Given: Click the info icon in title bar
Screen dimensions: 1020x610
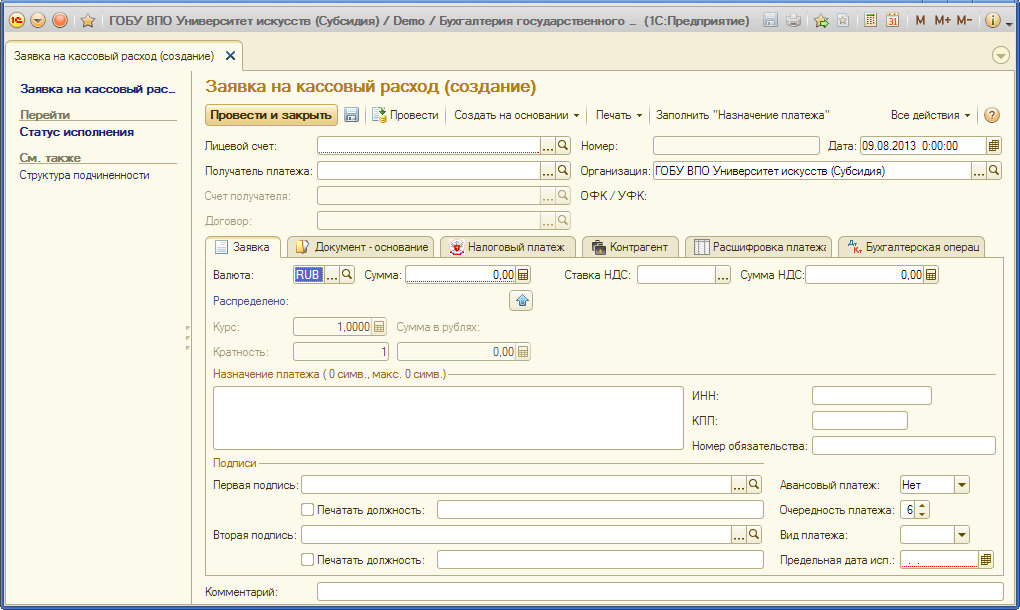Looking at the screenshot, I should point(992,21).
